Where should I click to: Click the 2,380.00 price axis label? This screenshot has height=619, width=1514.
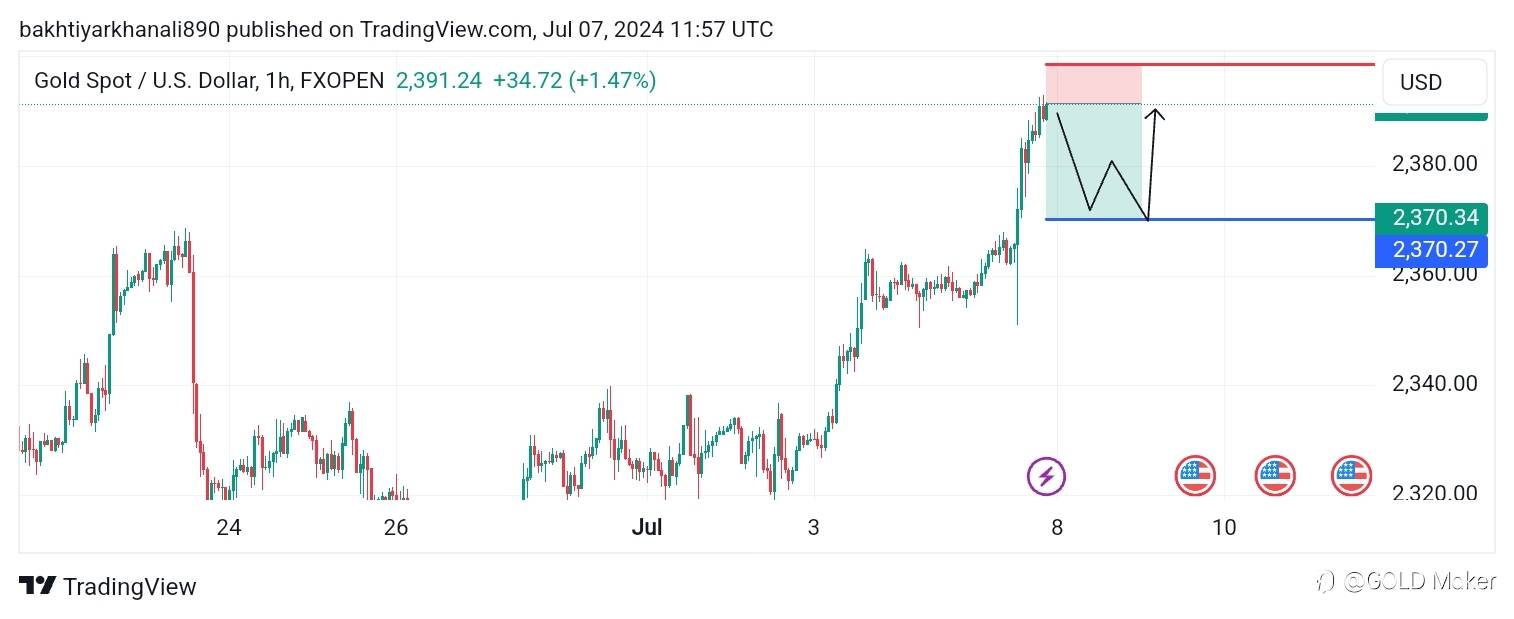pos(1434,163)
